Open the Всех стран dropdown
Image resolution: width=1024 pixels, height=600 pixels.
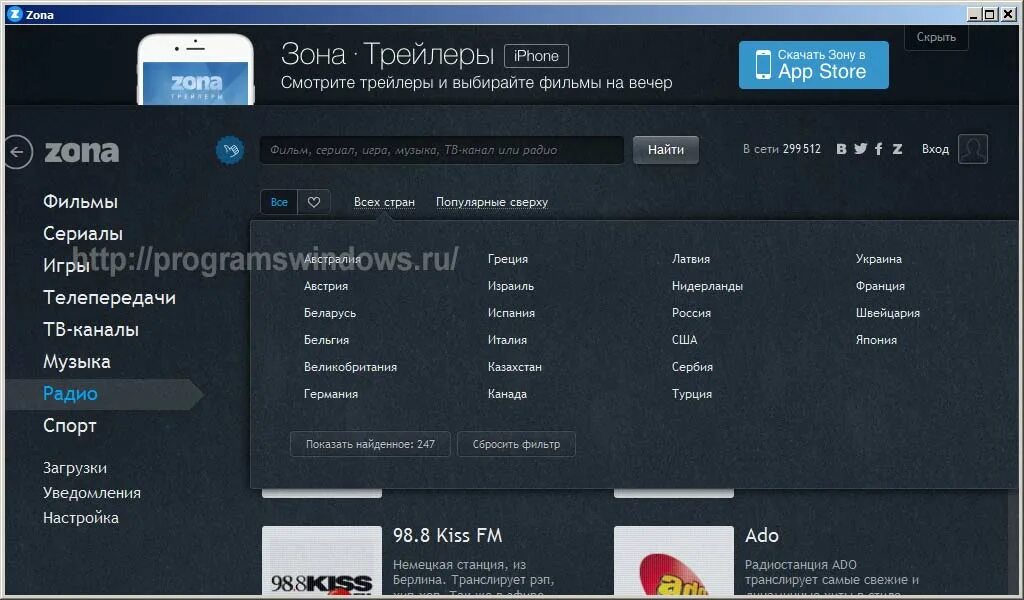point(385,201)
